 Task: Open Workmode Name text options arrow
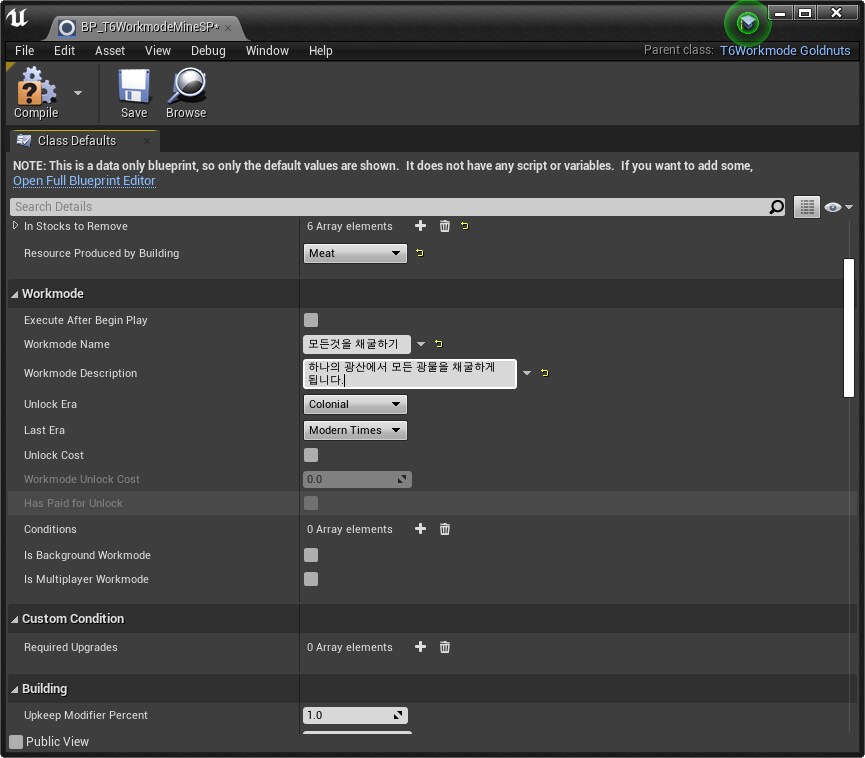(421, 344)
